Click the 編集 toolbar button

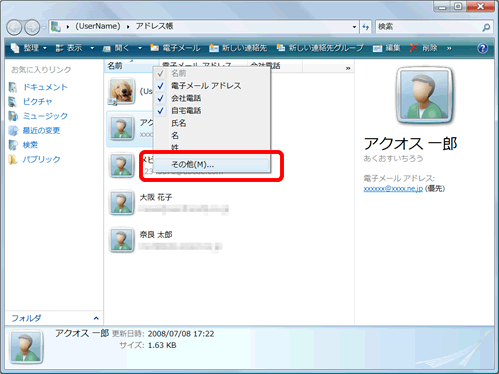pos(387,48)
